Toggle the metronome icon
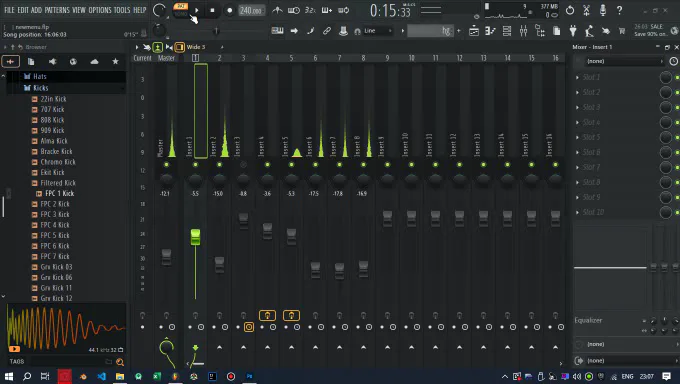Screen dimensions: 680x384 tap(277, 10)
